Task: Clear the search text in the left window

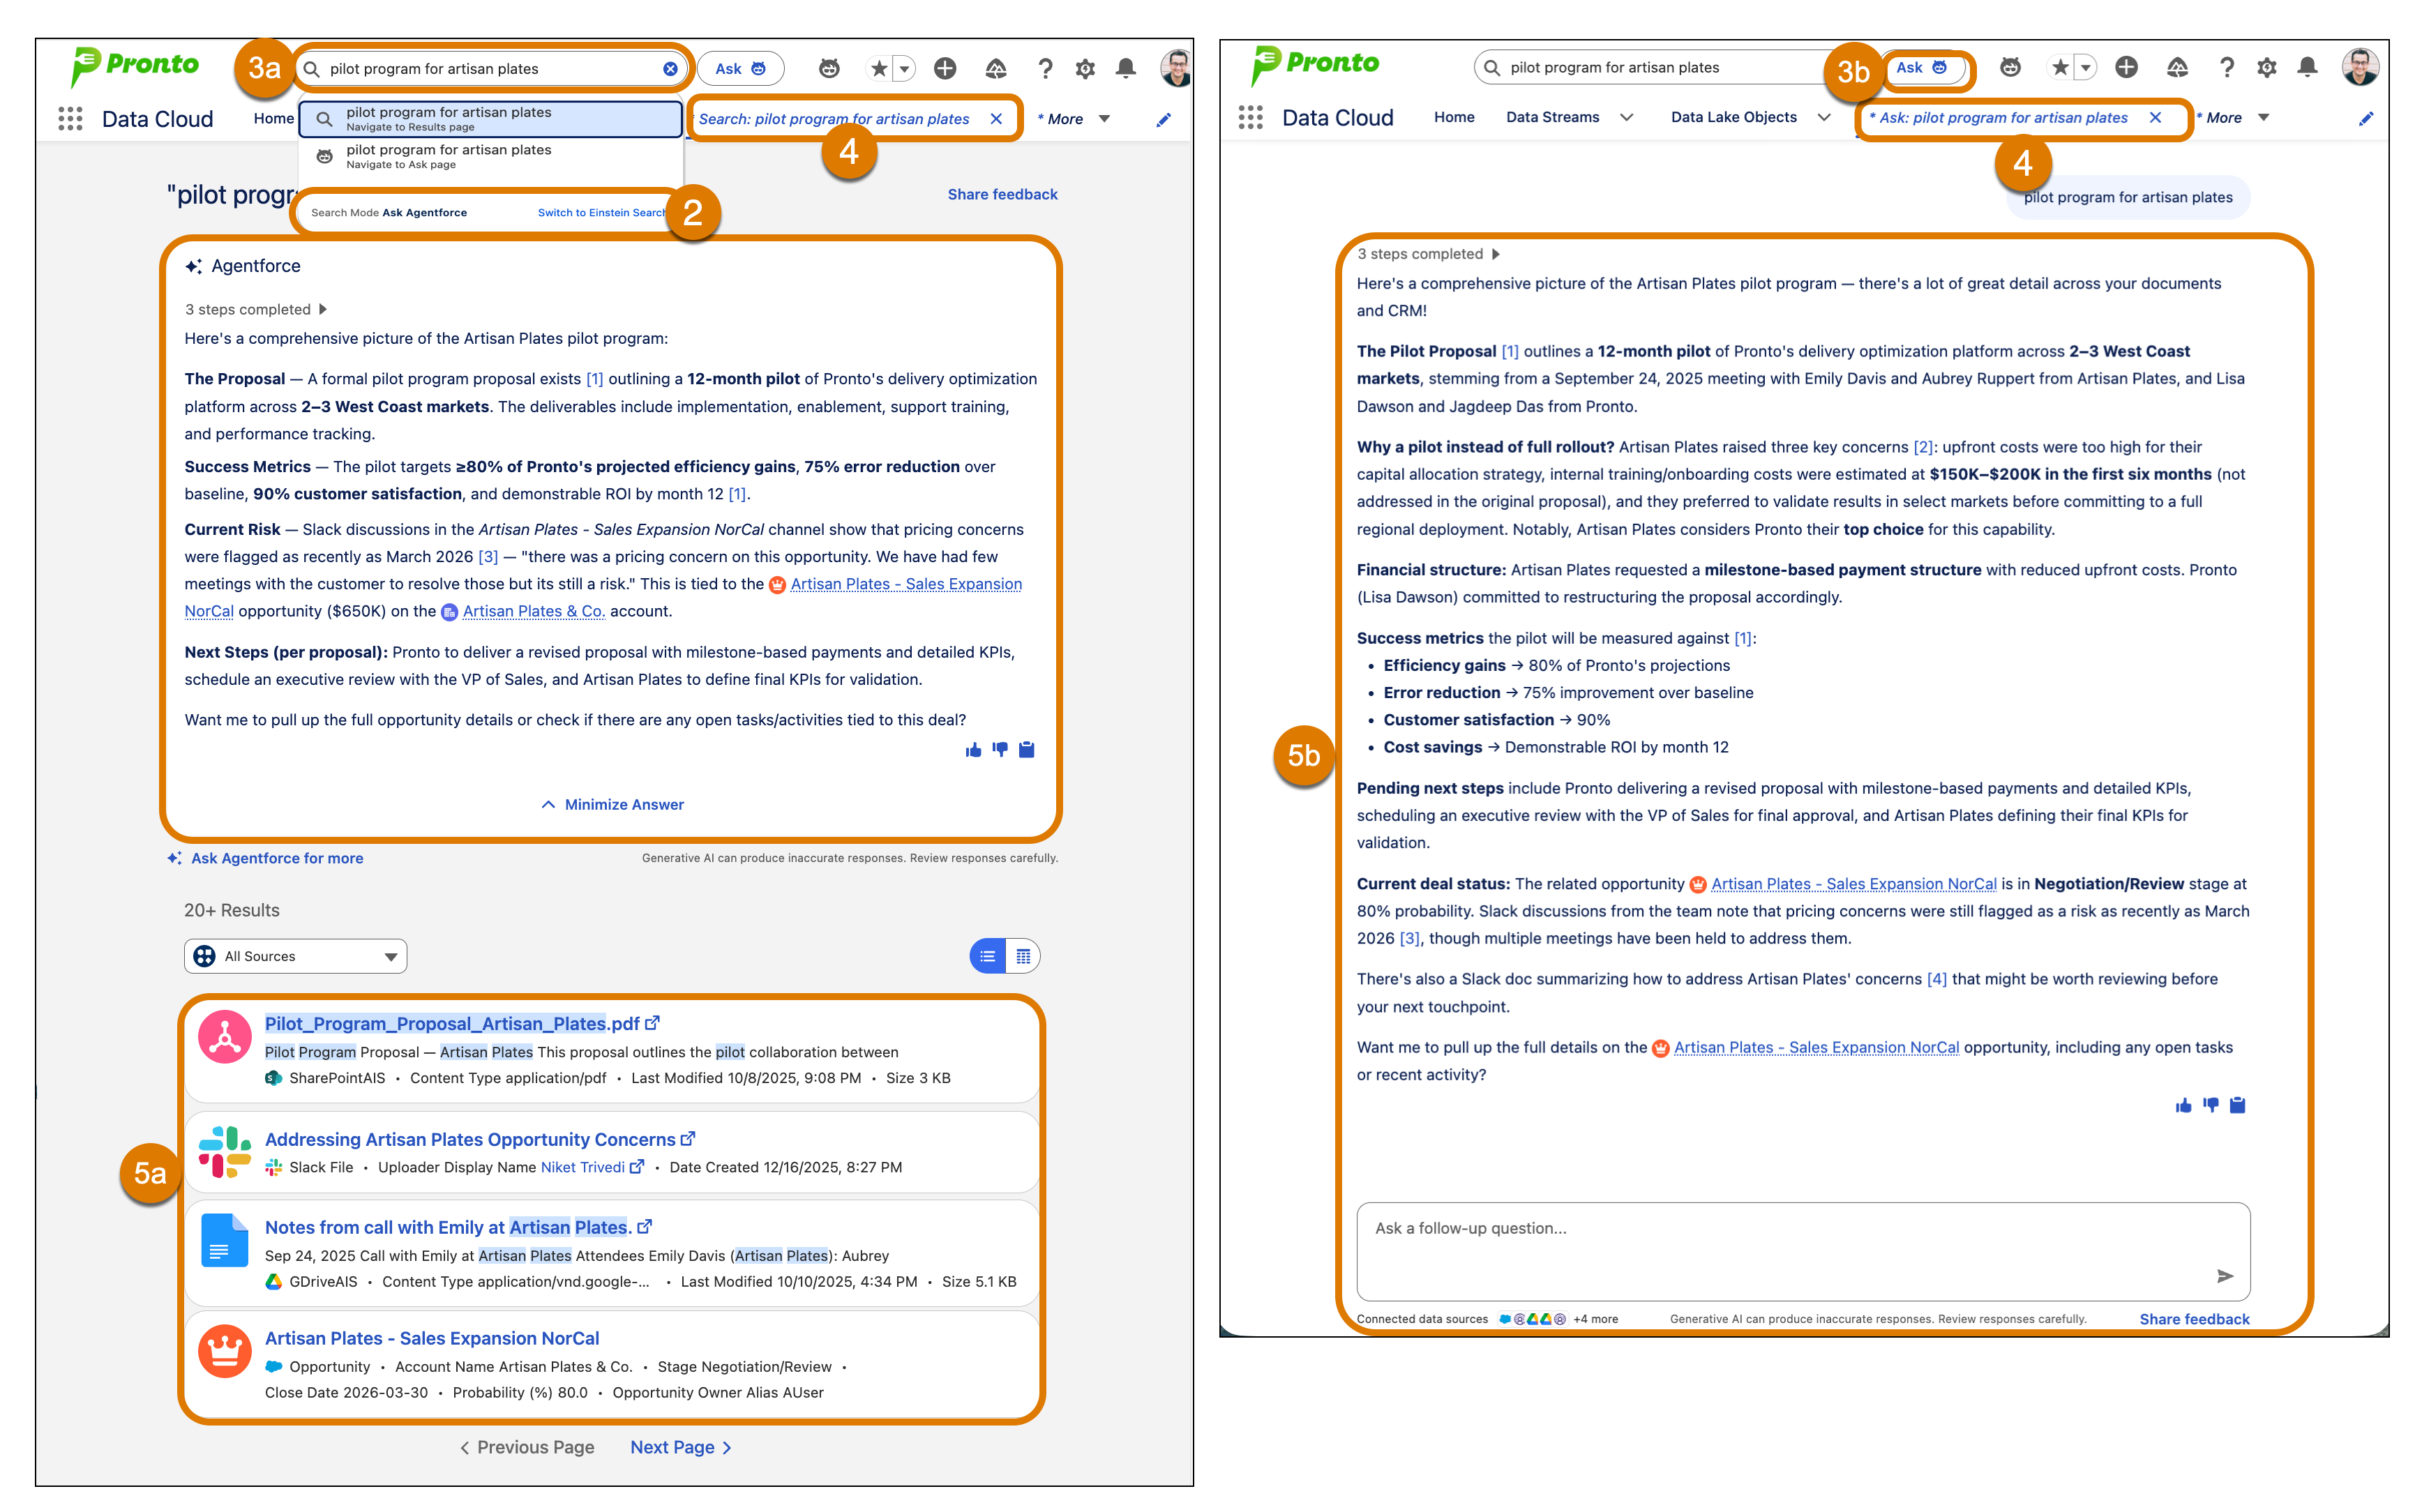Action: point(670,68)
